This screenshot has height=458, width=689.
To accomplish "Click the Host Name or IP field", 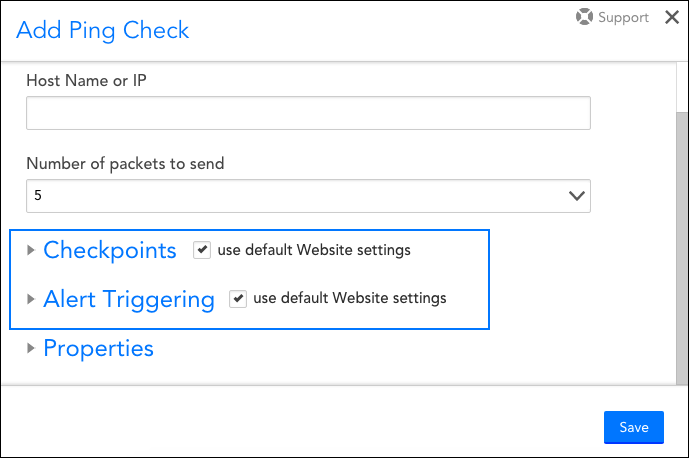I will click(308, 114).
